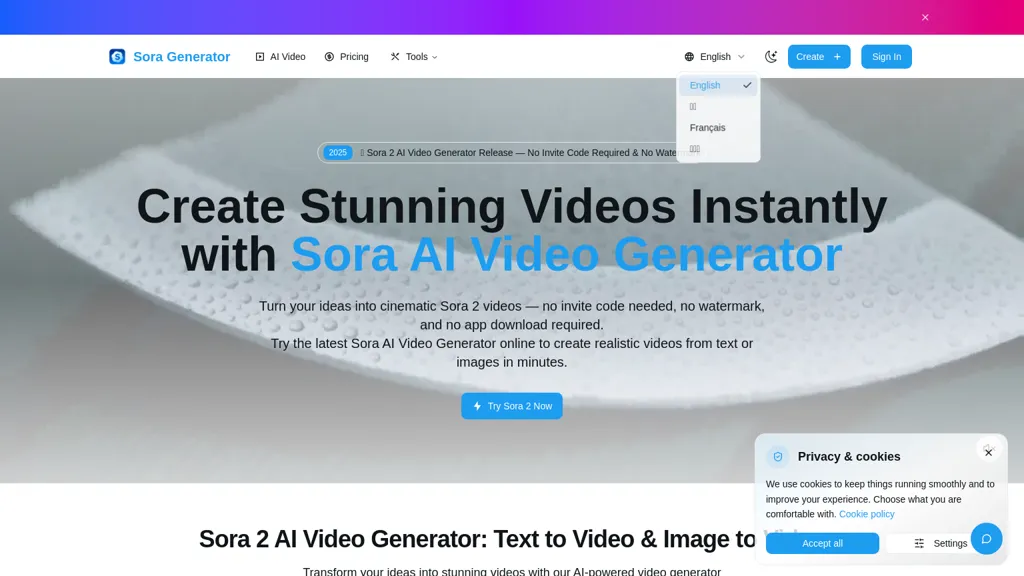This screenshot has height=576, width=1024.
Task: Click the sliders icon beside Settings
Action: click(919, 543)
